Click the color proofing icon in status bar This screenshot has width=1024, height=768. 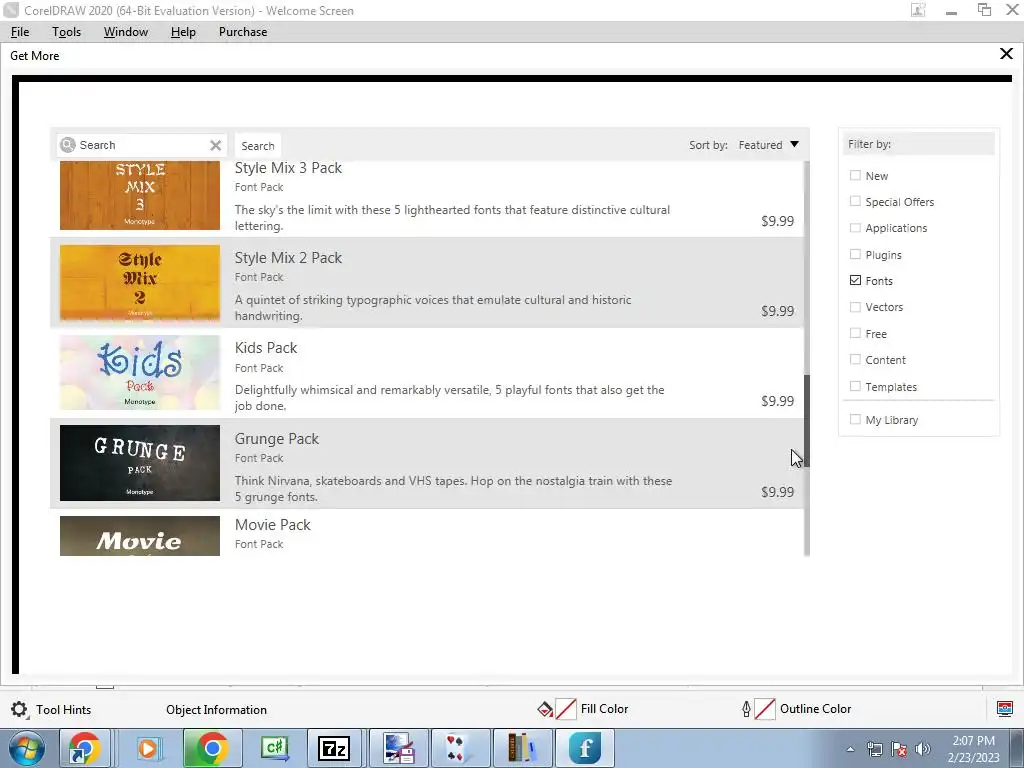click(x=1004, y=709)
